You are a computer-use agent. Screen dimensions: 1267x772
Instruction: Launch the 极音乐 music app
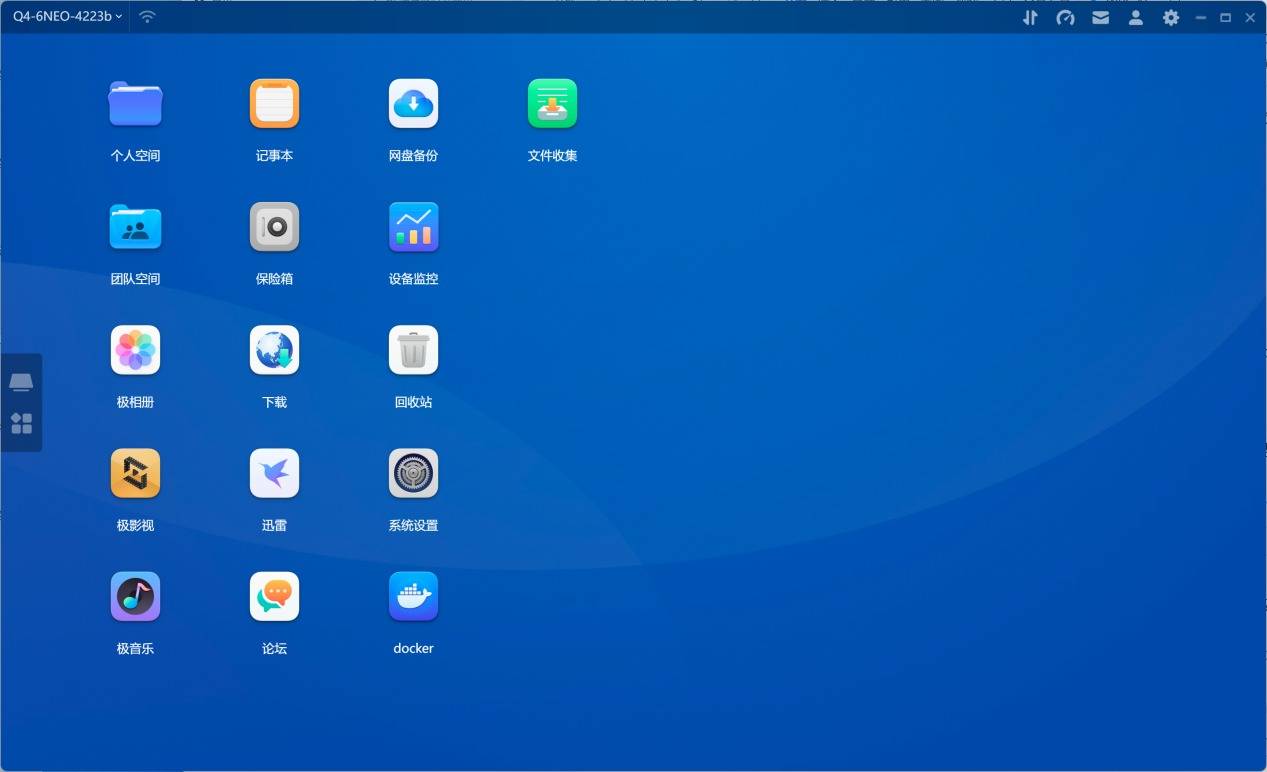135,596
